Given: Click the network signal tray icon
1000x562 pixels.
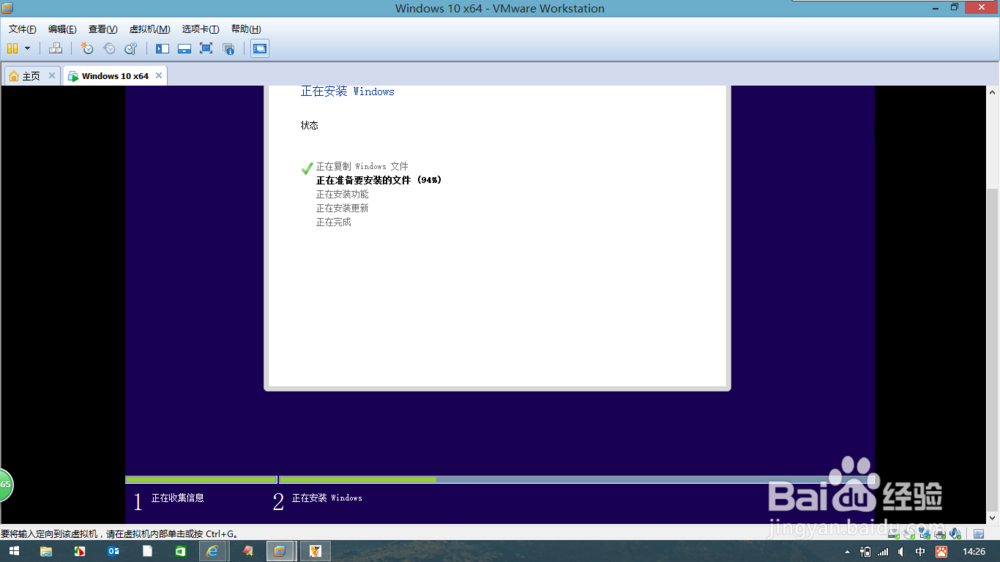Looking at the screenshot, I should pyautogui.click(x=883, y=552).
